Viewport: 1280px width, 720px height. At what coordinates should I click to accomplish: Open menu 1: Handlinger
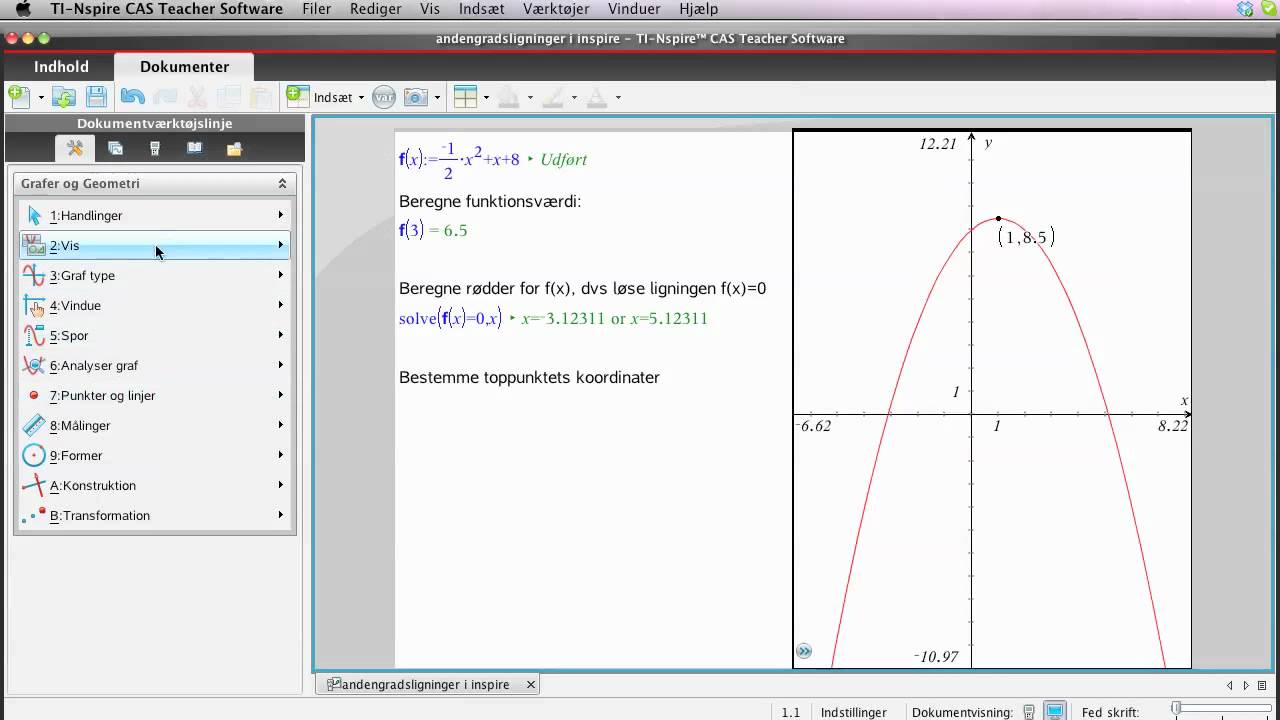[x=155, y=215]
